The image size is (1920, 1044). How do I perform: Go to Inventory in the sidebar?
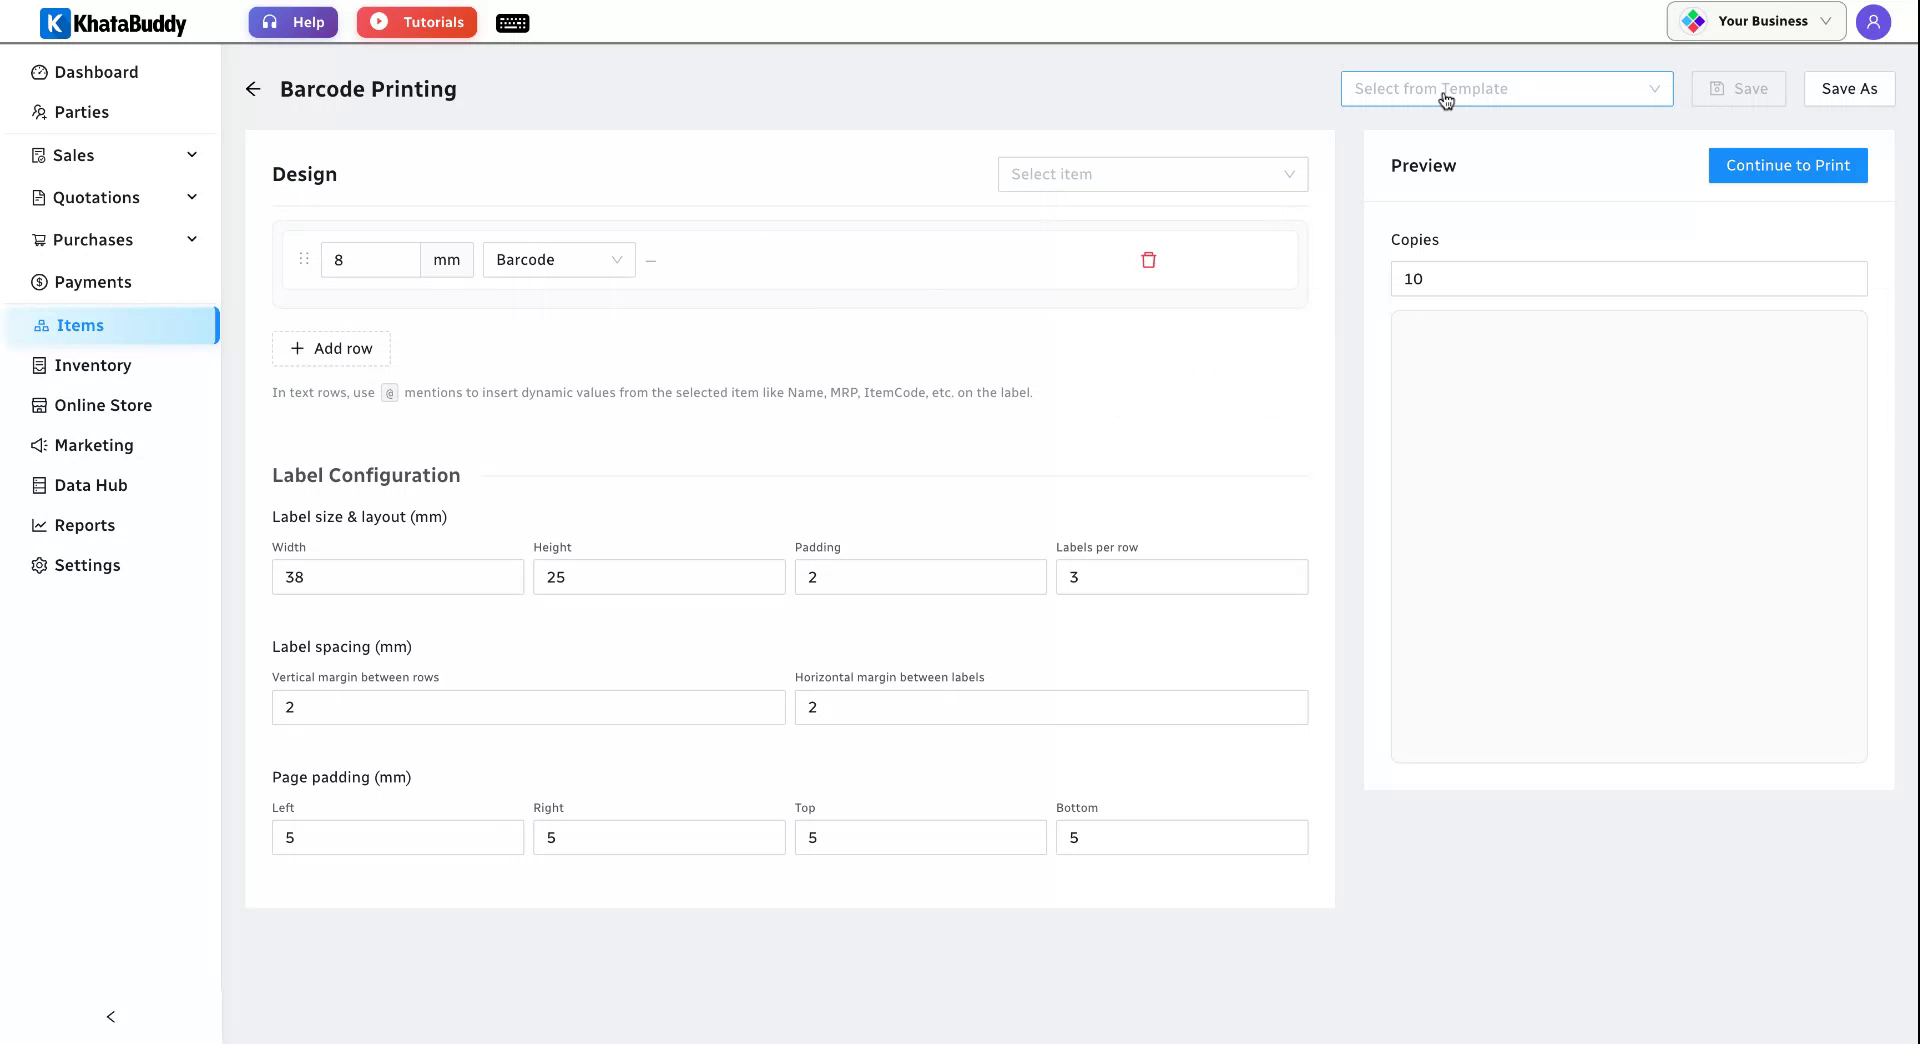(x=93, y=365)
